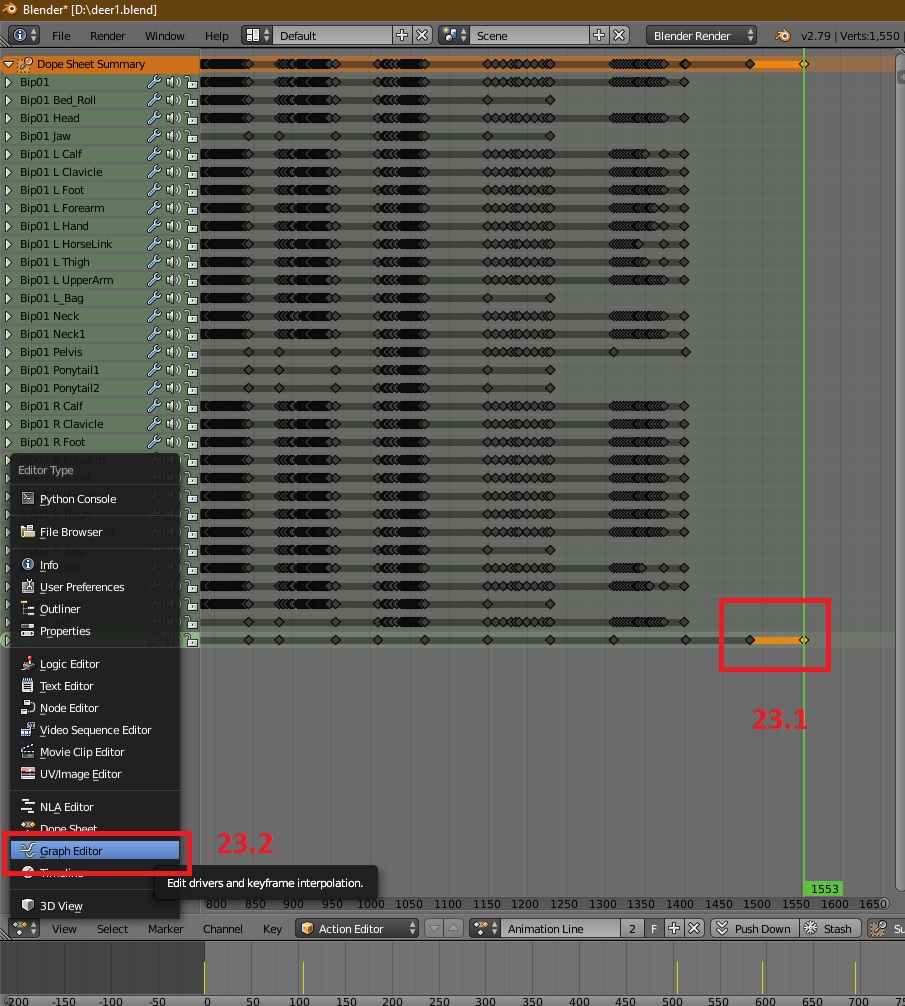Viewport: 905px width, 1006px height.
Task: Open the dope sheet Select menu
Action: [112, 929]
